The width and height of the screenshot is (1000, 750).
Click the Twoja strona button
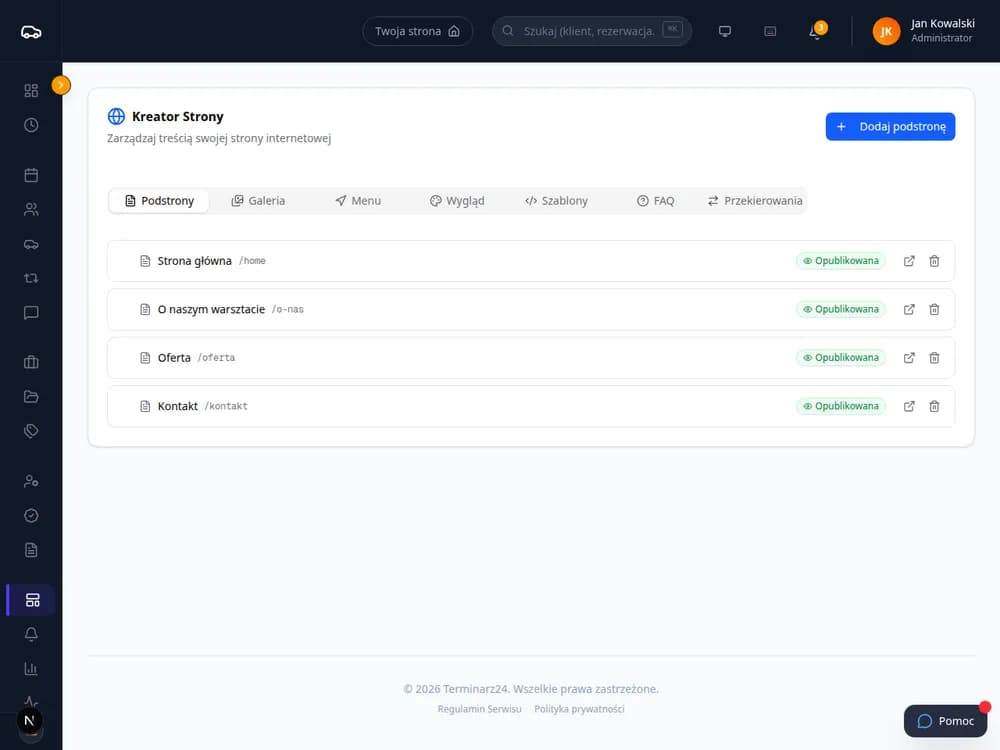click(x=417, y=31)
